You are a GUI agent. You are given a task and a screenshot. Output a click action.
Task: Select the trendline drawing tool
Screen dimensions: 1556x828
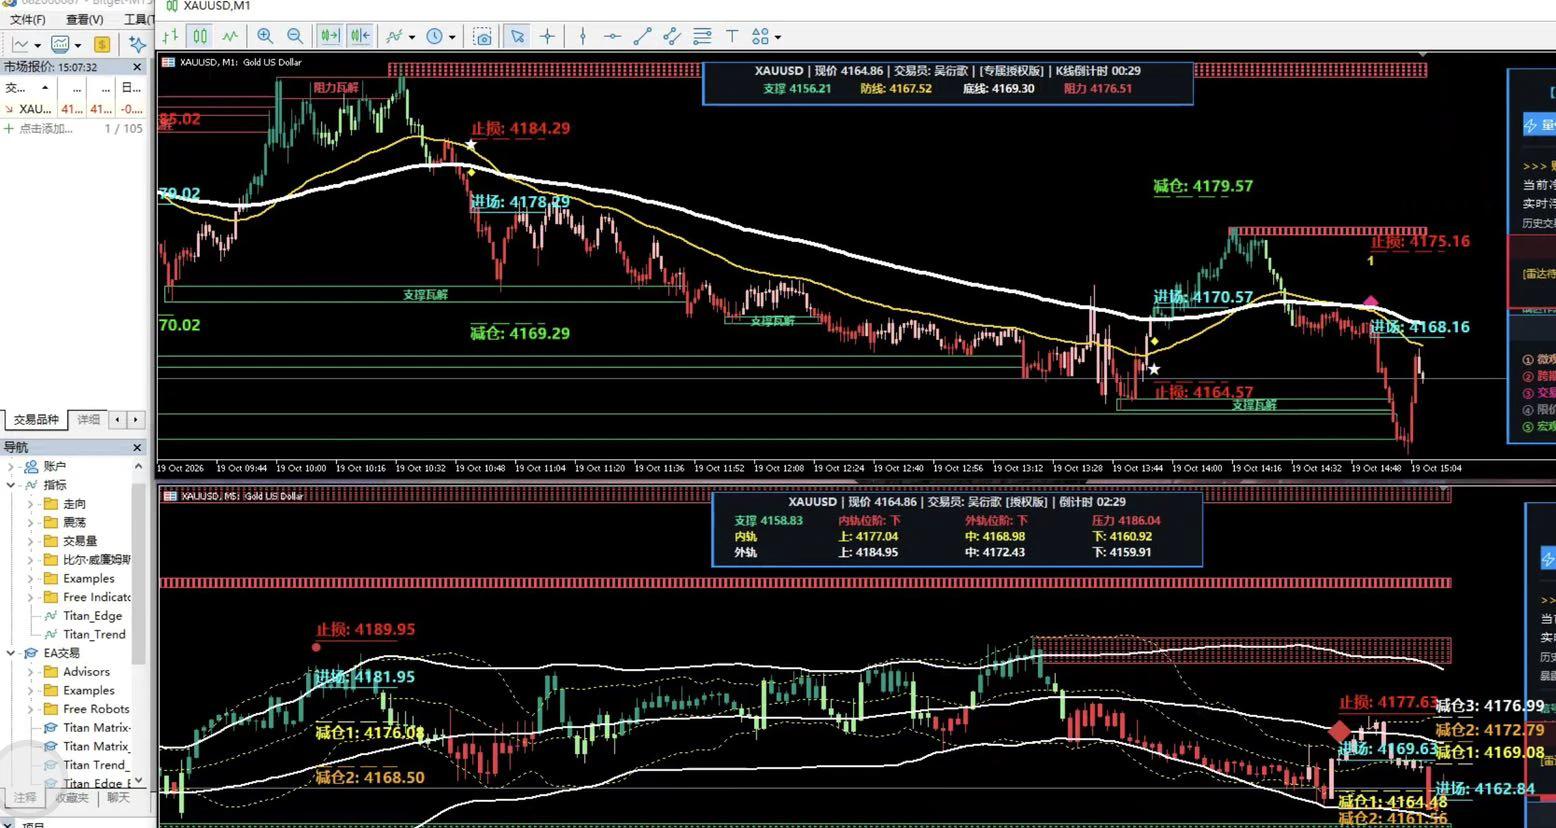[642, 36]
